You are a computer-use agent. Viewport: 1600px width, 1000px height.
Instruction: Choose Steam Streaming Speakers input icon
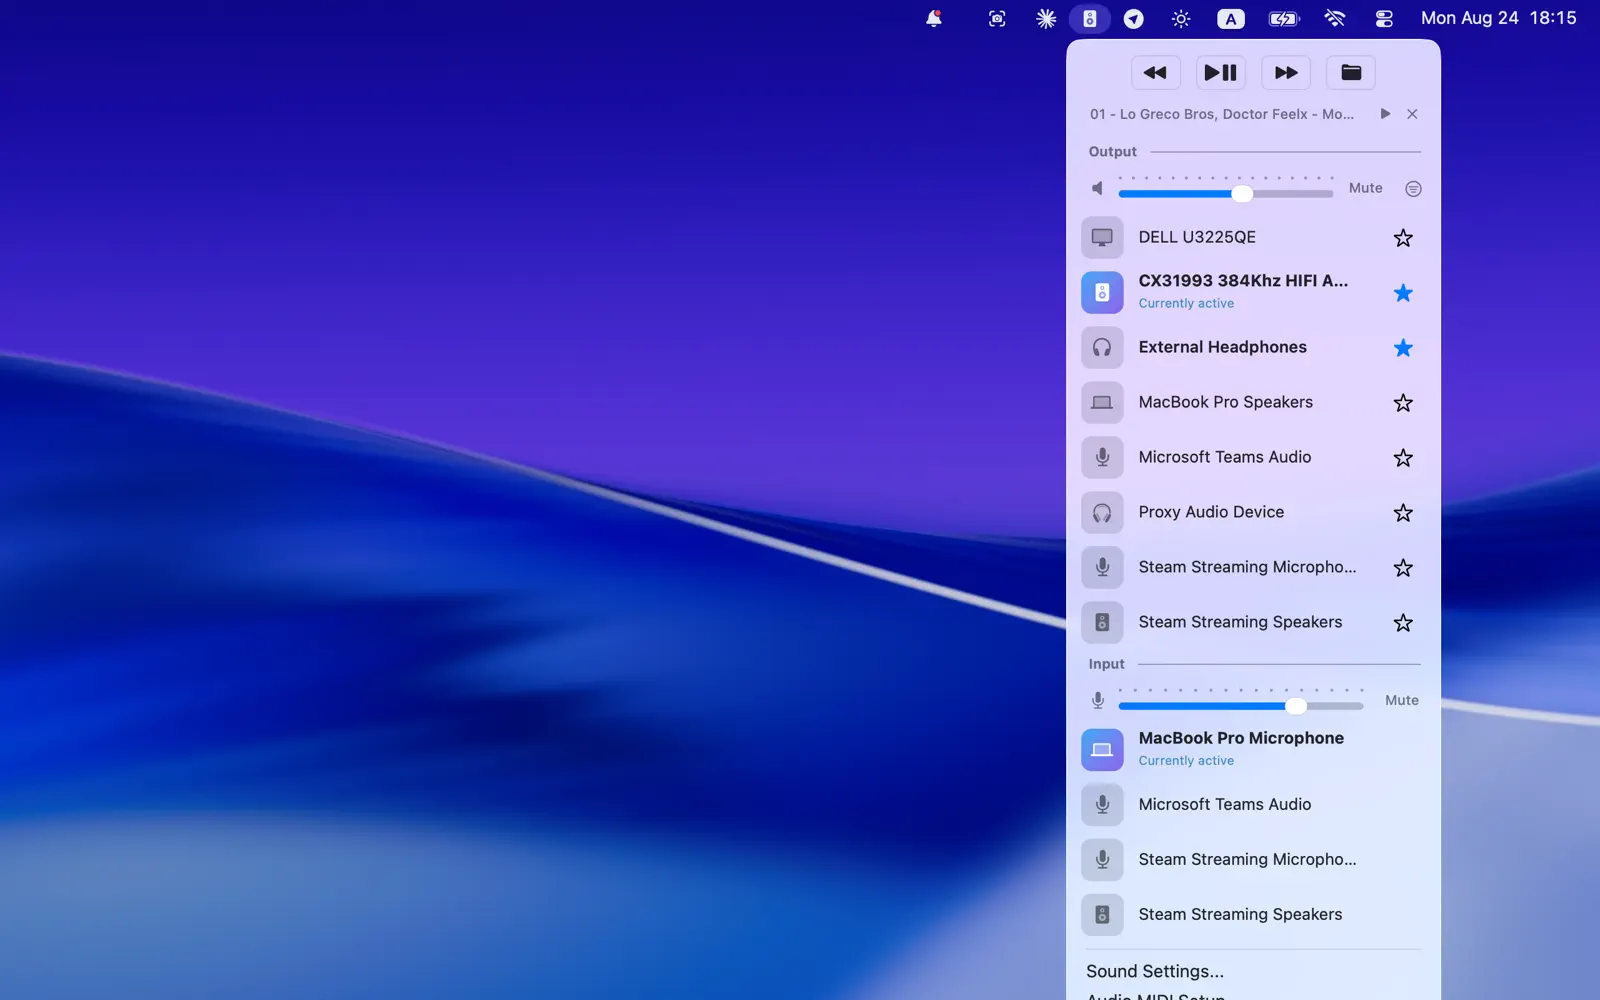coord(1102,914)
